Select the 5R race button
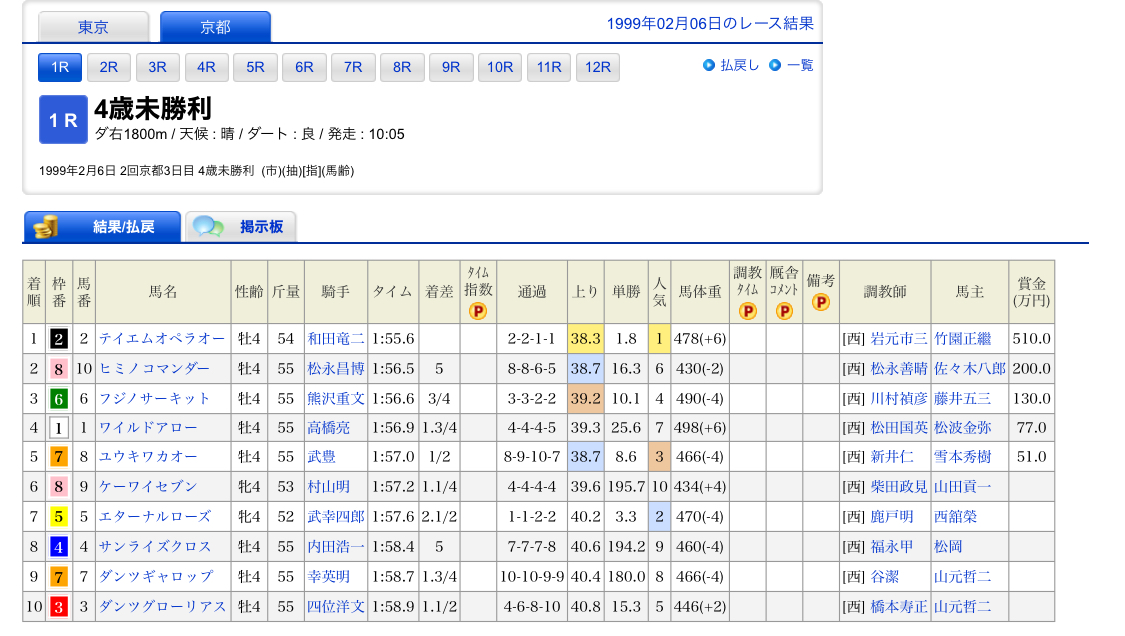 pos(255,67)
